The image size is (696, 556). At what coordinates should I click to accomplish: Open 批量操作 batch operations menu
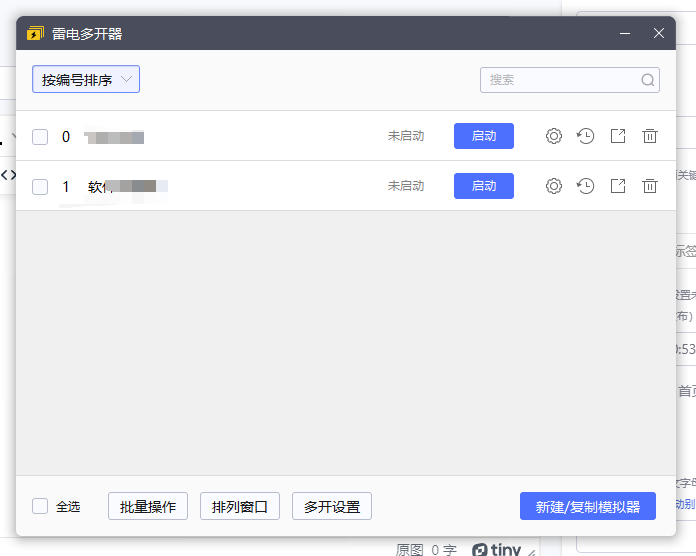click(x=148, y=506)
